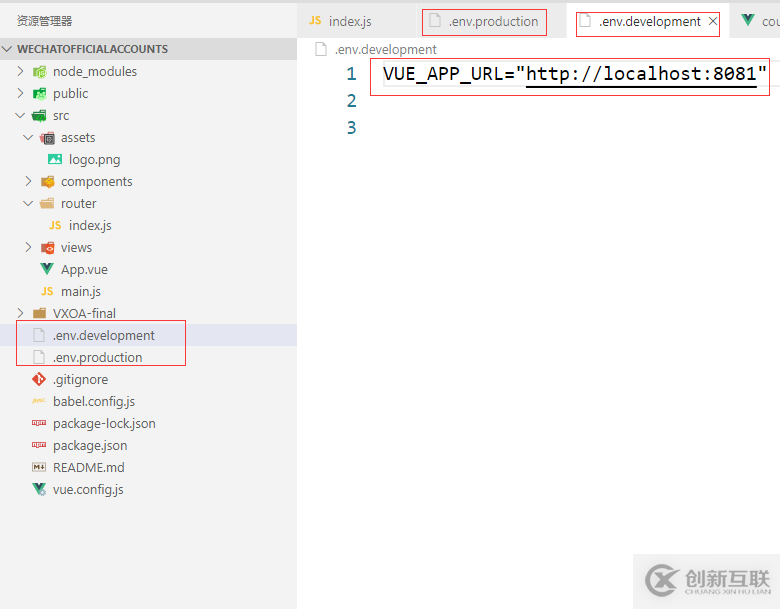
Task: Click the node_modules folder icon
Action: pyautogui.click(x=39, y=72)
